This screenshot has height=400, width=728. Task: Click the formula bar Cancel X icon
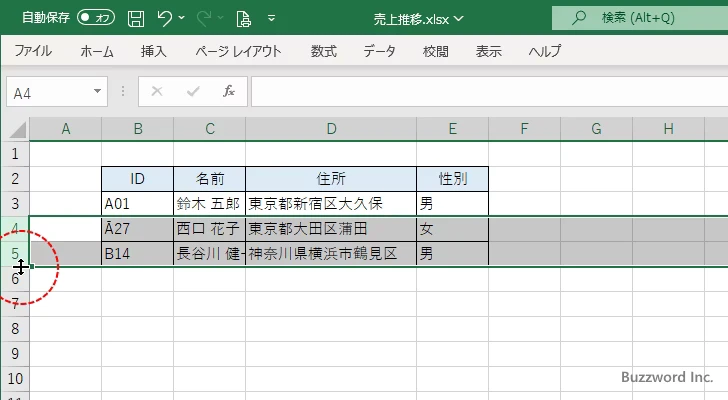(x=157, y=91)
